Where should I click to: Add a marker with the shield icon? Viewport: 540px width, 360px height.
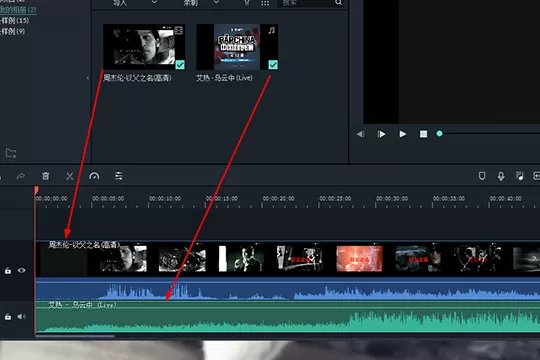(x=482, y=176)
